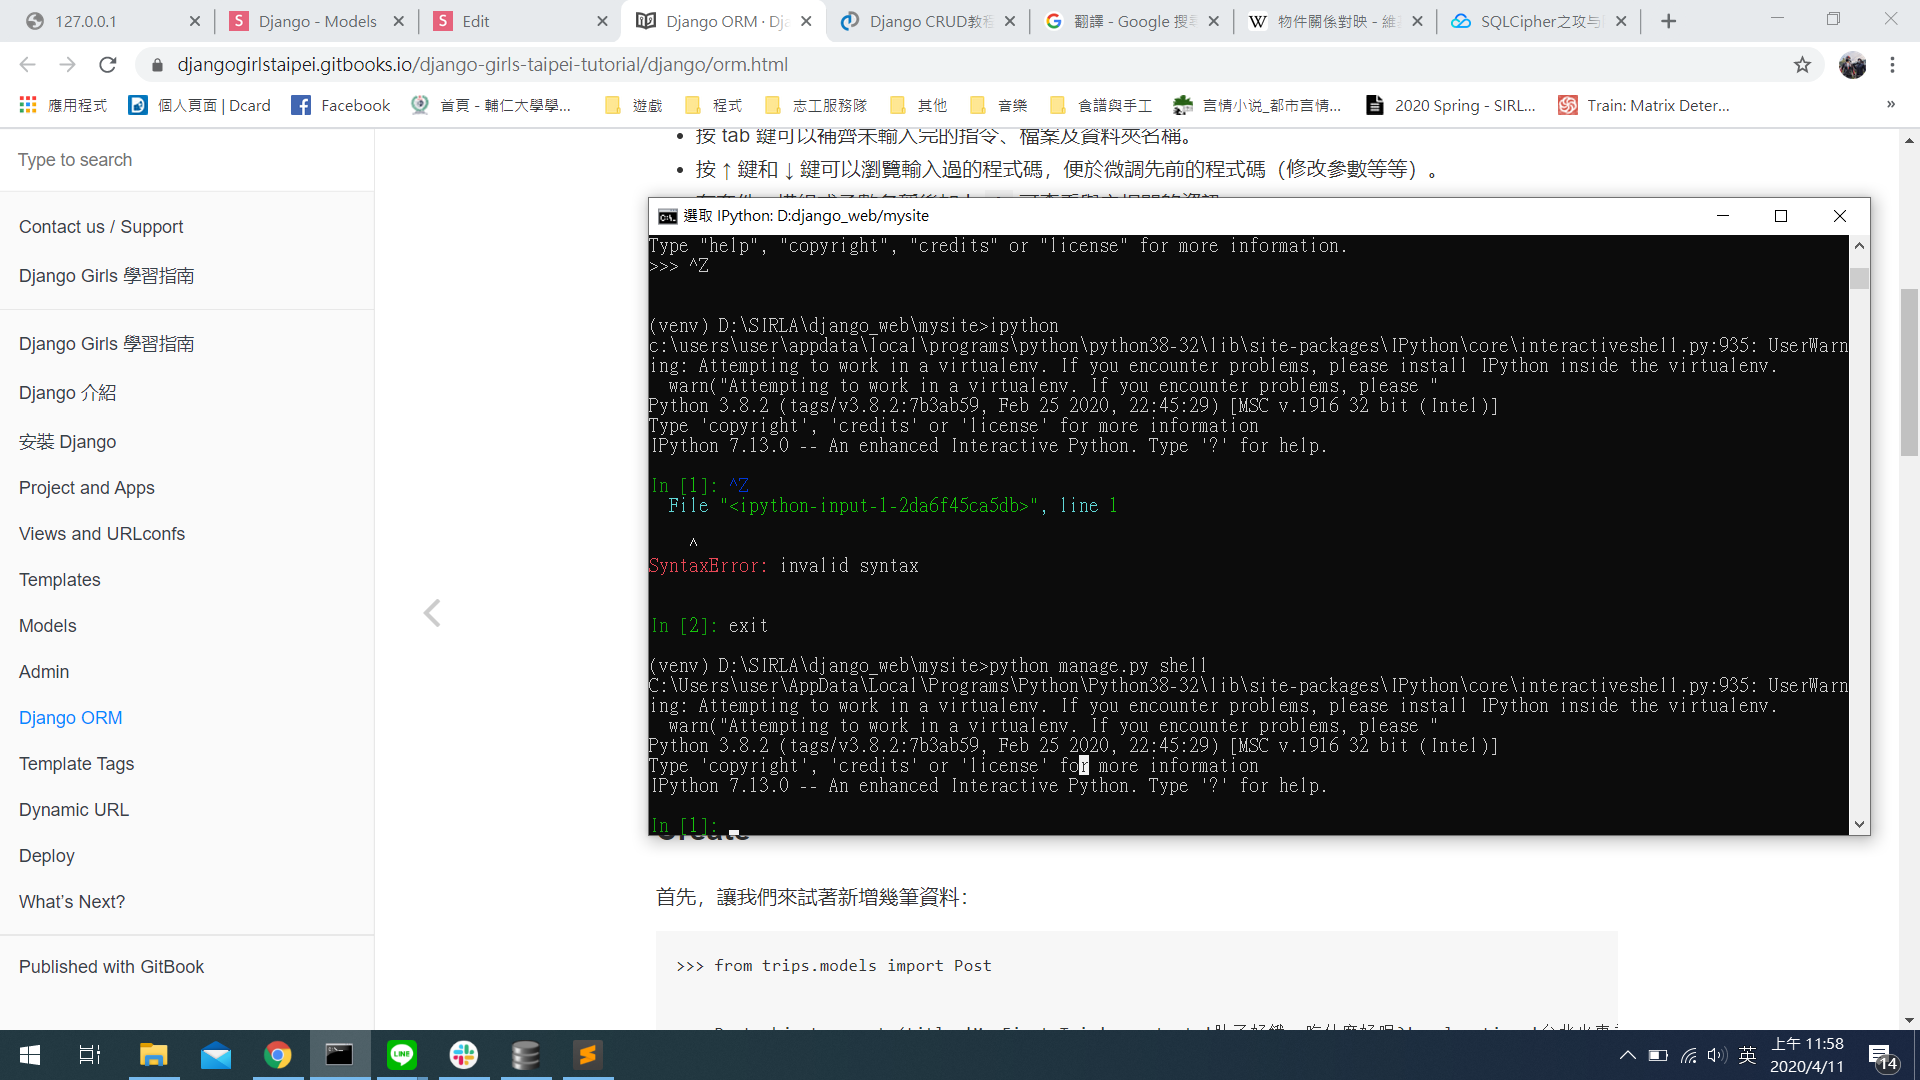Open File Explorer from taskbar
Viewport: 1920px width, 1080px height.
point(153,1055)
